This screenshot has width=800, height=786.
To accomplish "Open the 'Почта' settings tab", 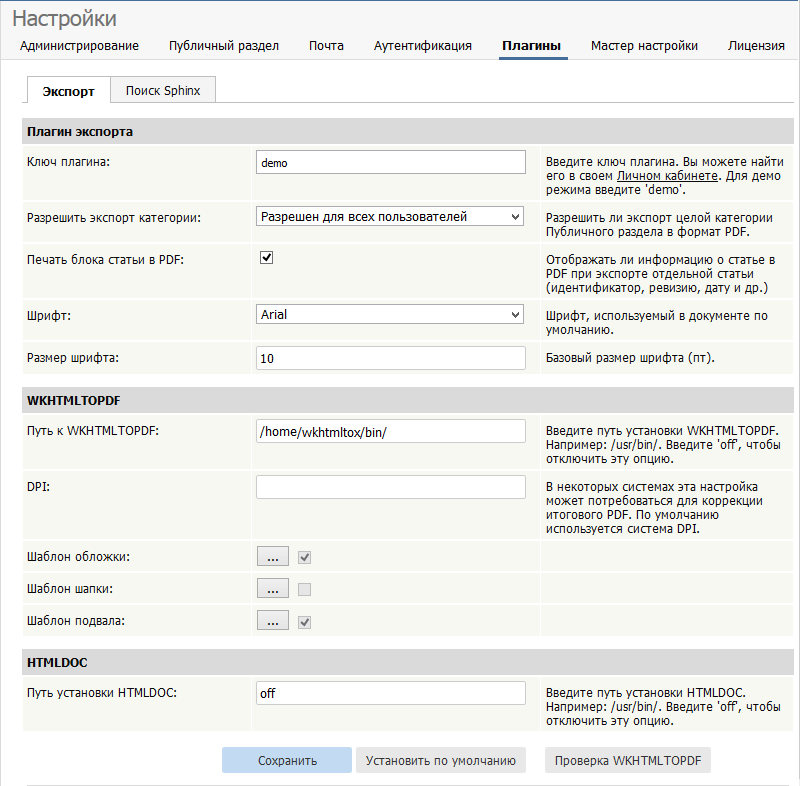I will 326,45.
